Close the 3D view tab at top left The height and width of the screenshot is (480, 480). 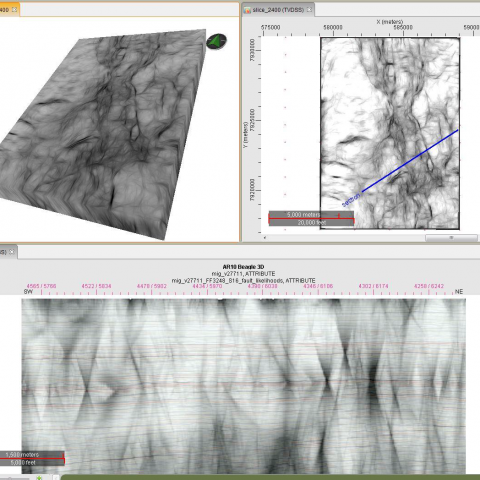tap(14, 9)
